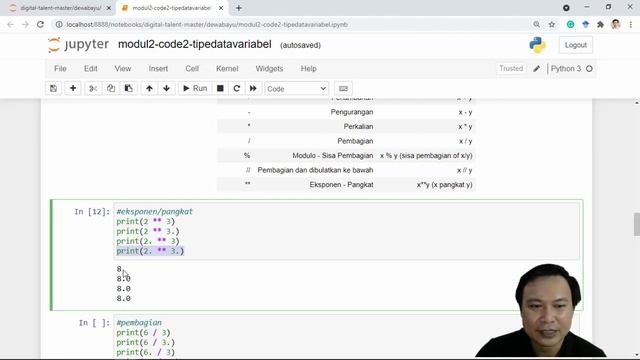Insert a cell below with the plus icon
This screenshot has width=640, height=360.
[x=73, y=89]
